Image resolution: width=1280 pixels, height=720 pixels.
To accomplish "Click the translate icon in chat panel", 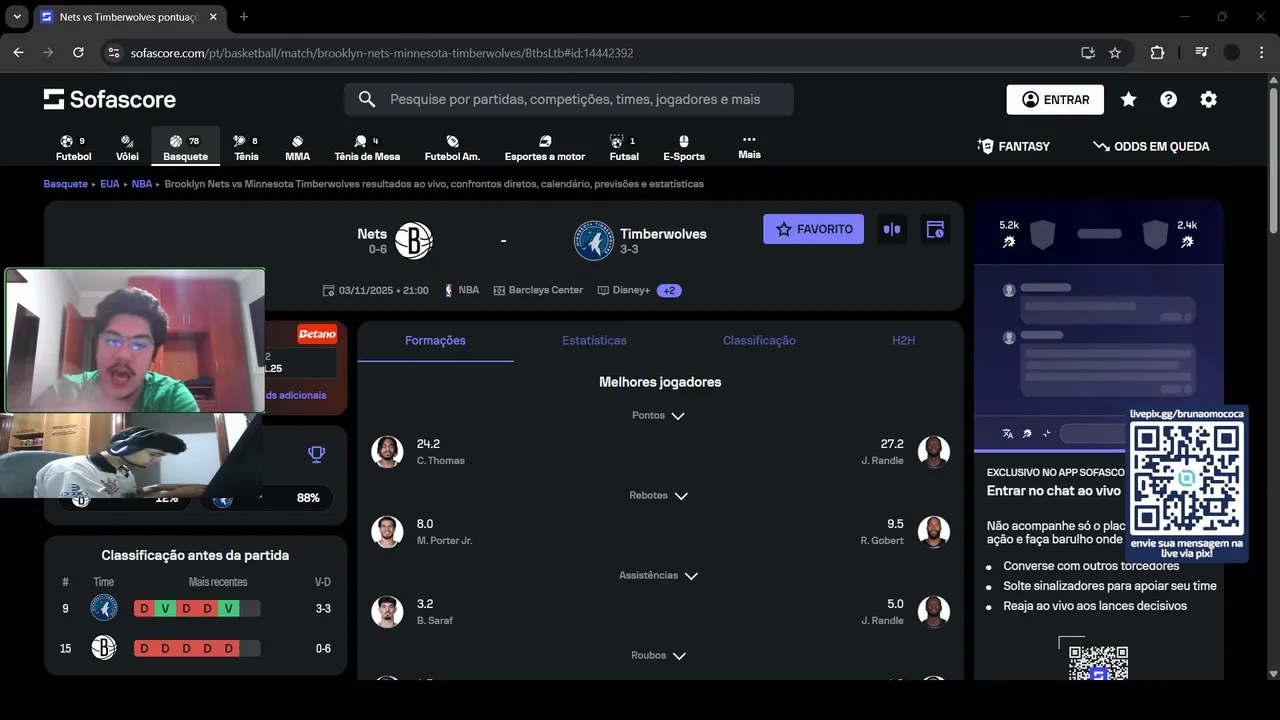I will (x=1008, y=433).
